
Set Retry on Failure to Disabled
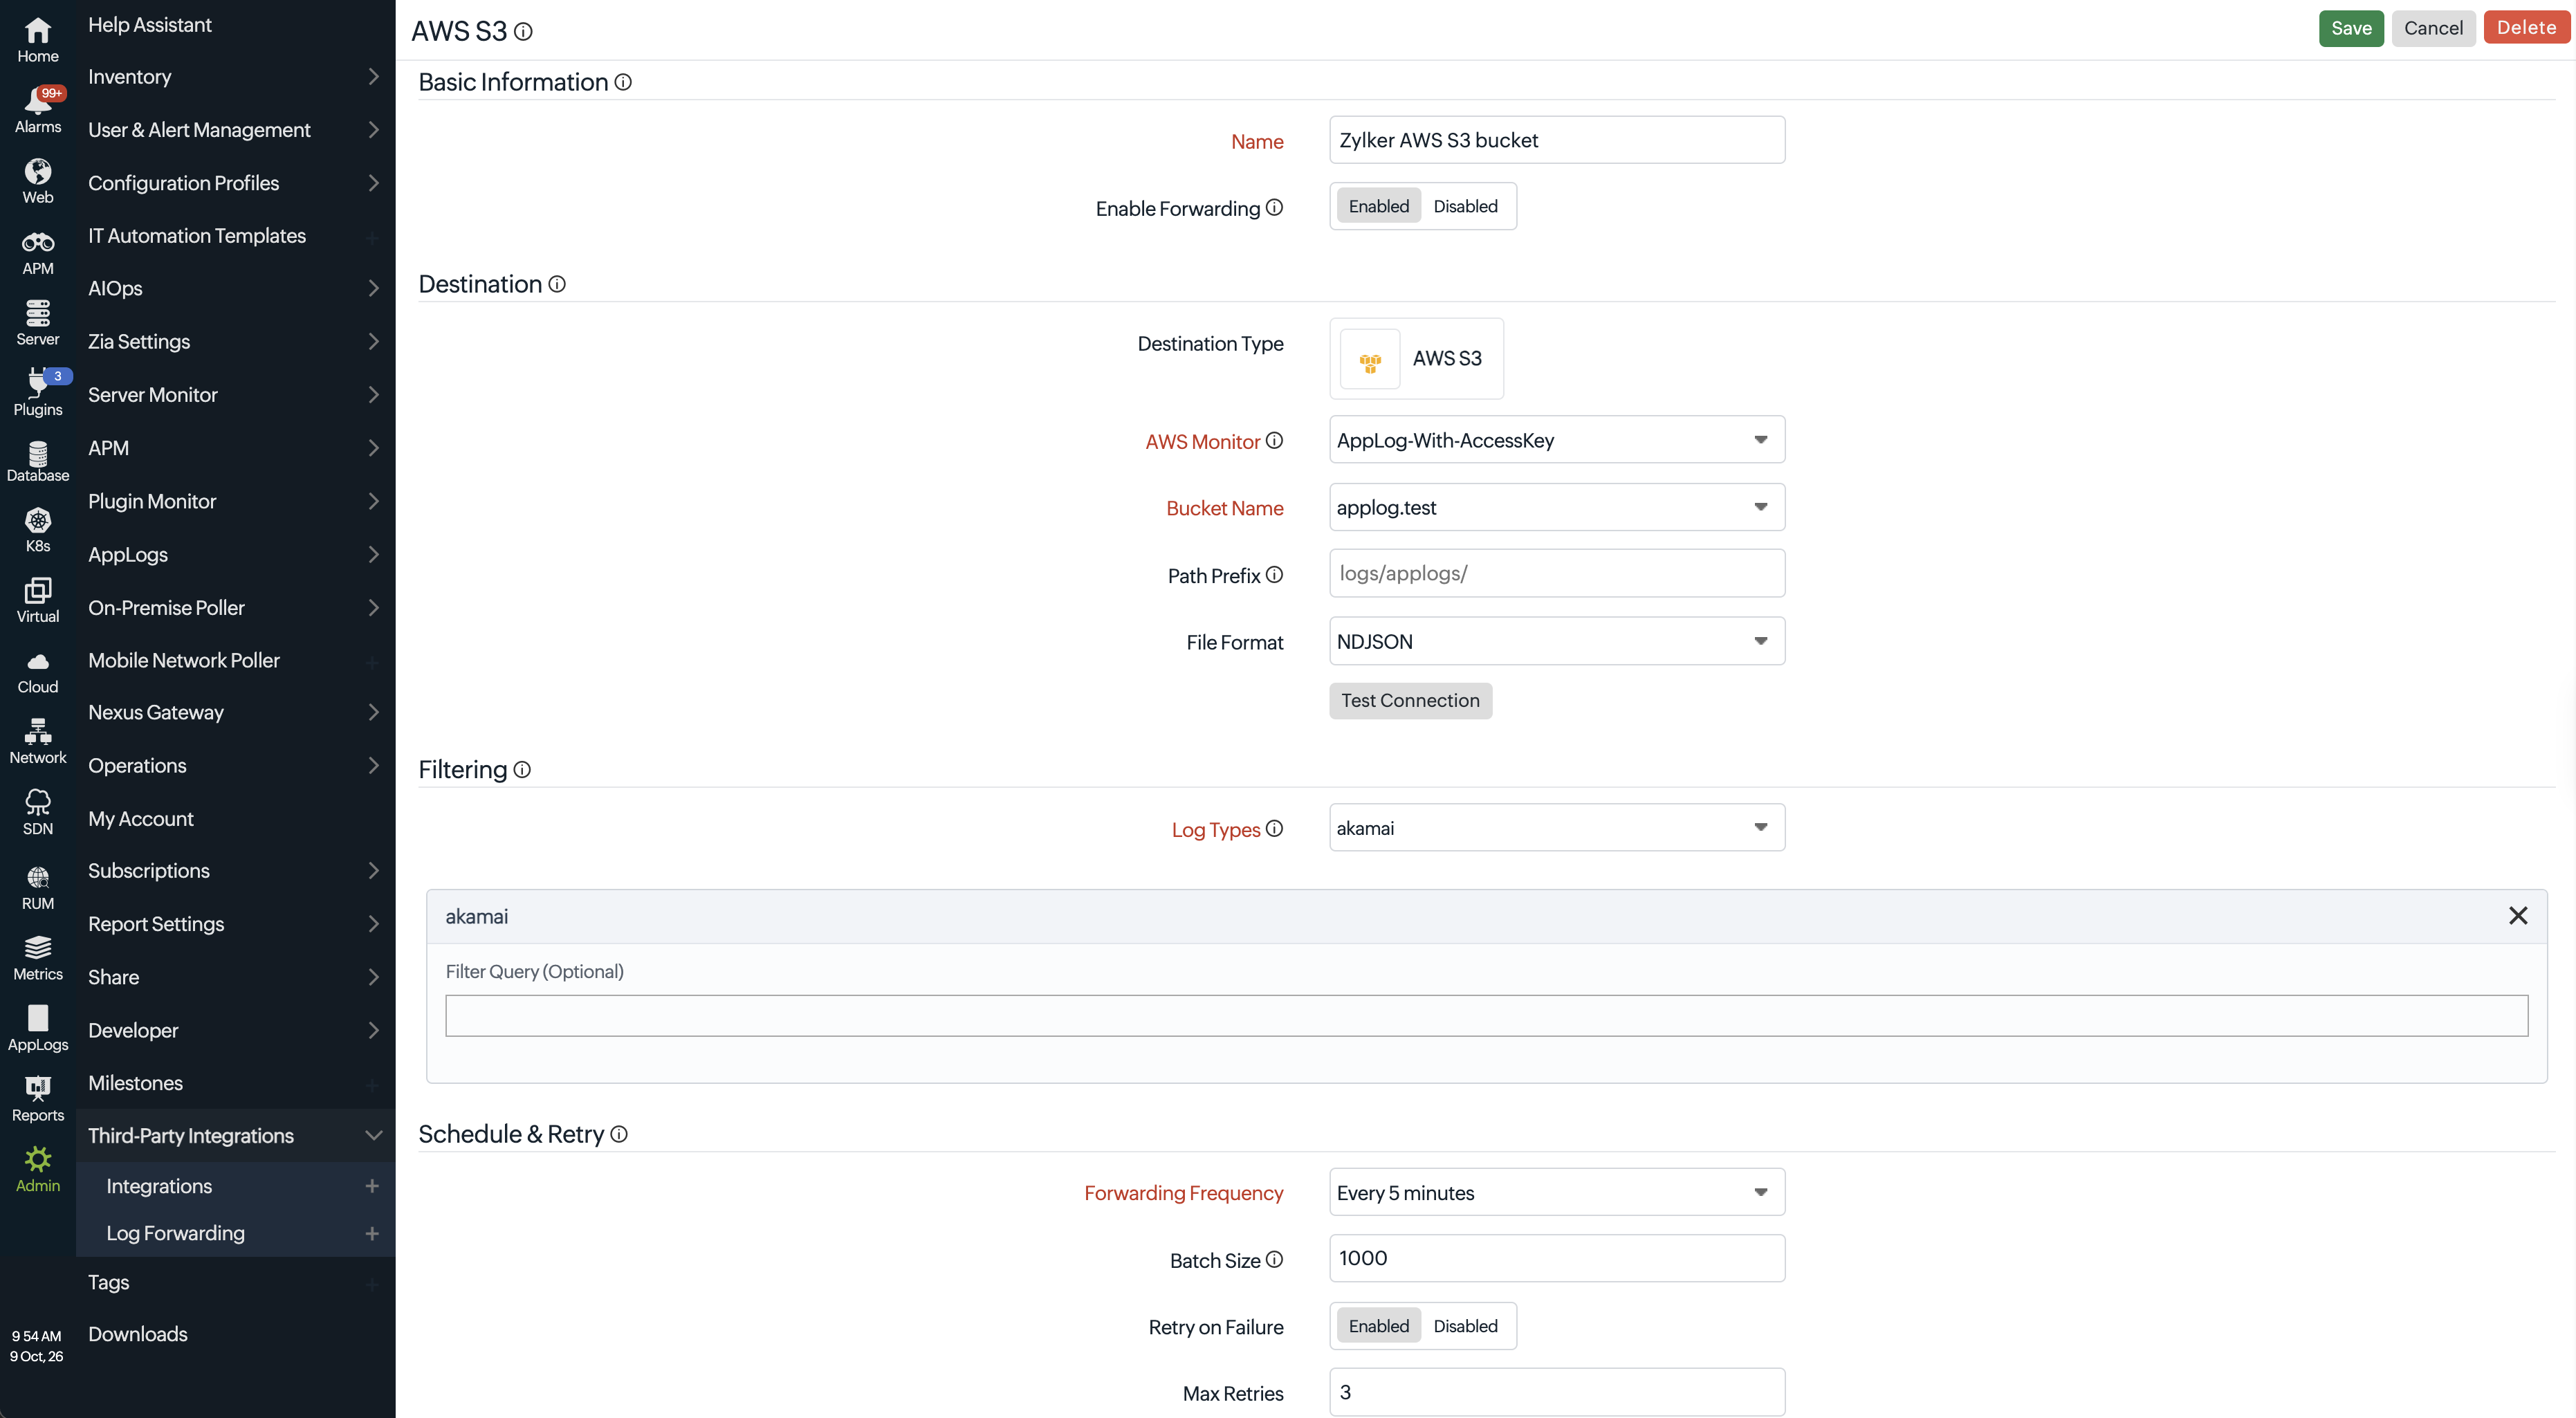point(1465,1326)
